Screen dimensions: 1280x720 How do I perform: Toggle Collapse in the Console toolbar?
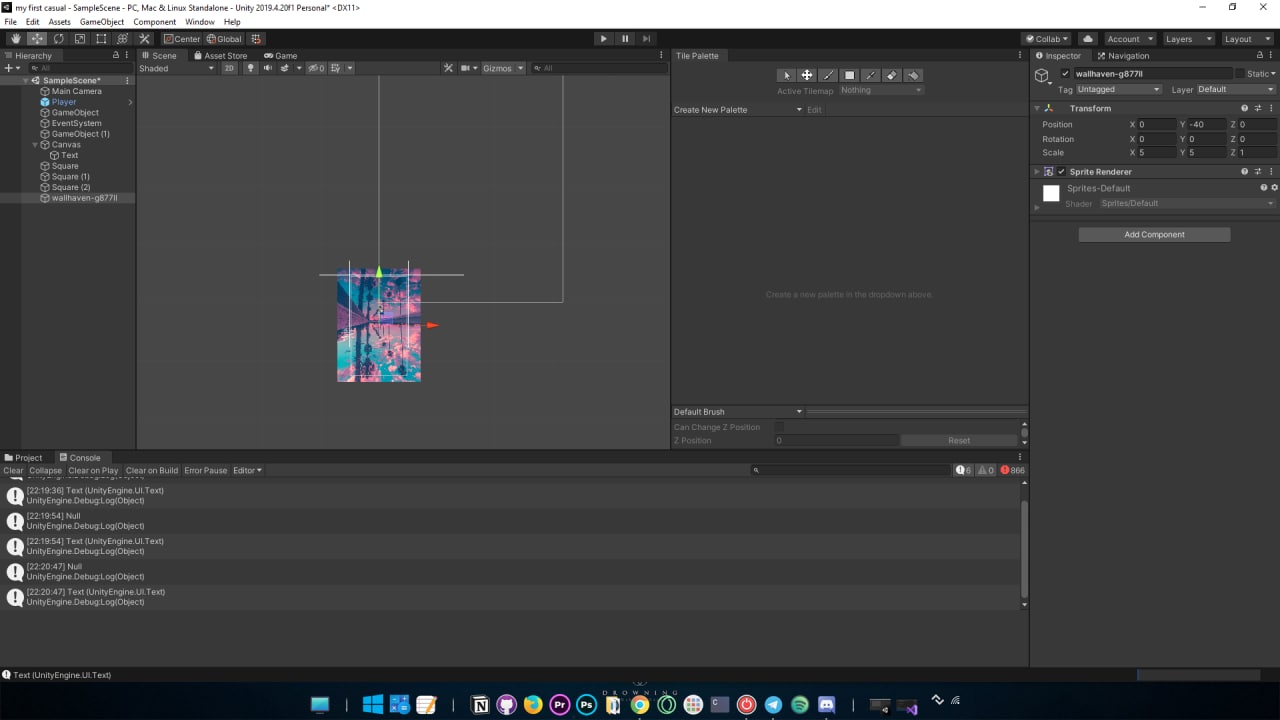click(45, 470)
